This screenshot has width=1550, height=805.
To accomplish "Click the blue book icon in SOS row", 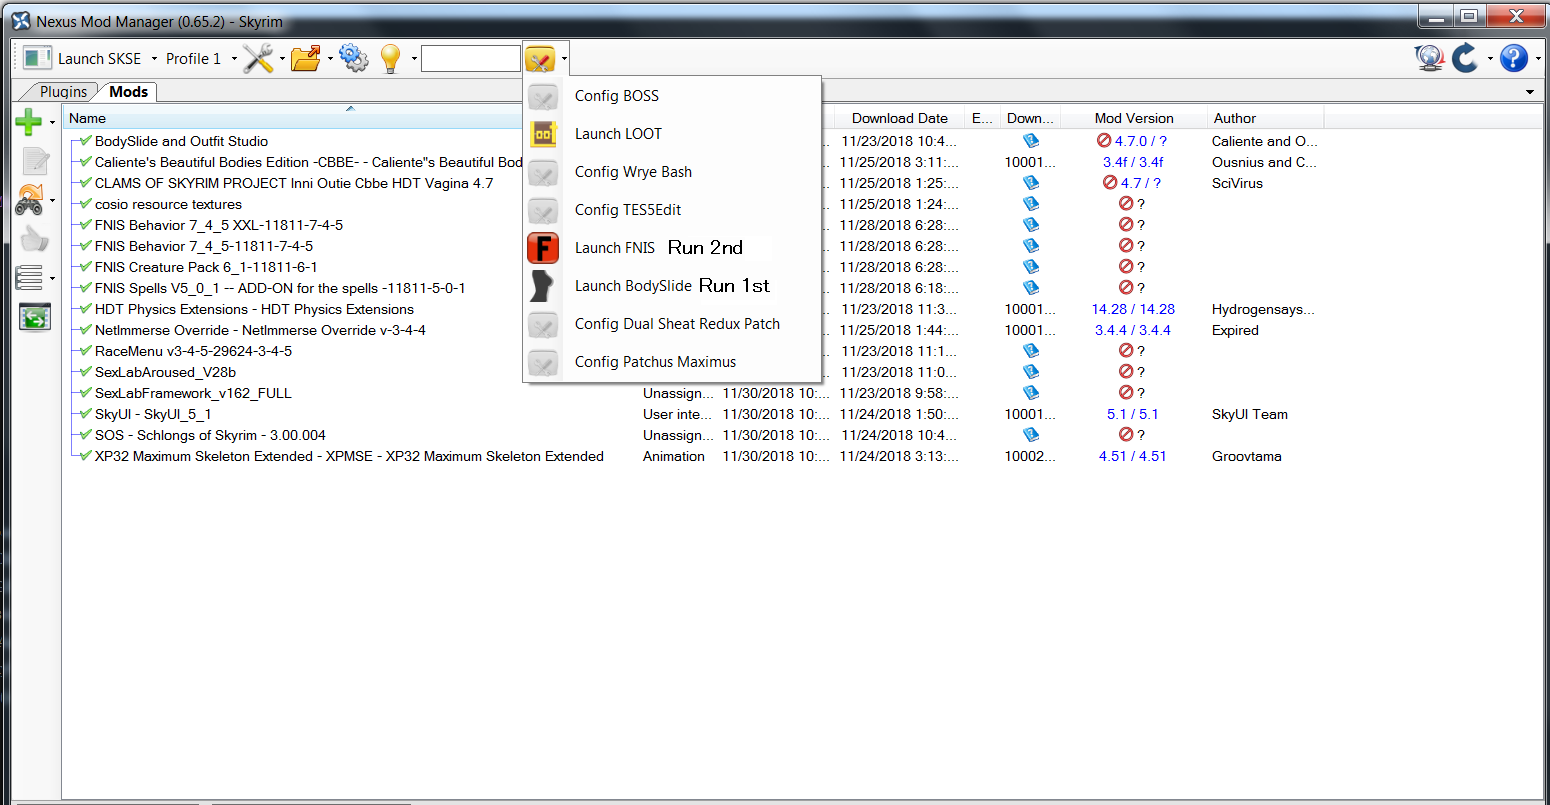I will coord(1031,435).
